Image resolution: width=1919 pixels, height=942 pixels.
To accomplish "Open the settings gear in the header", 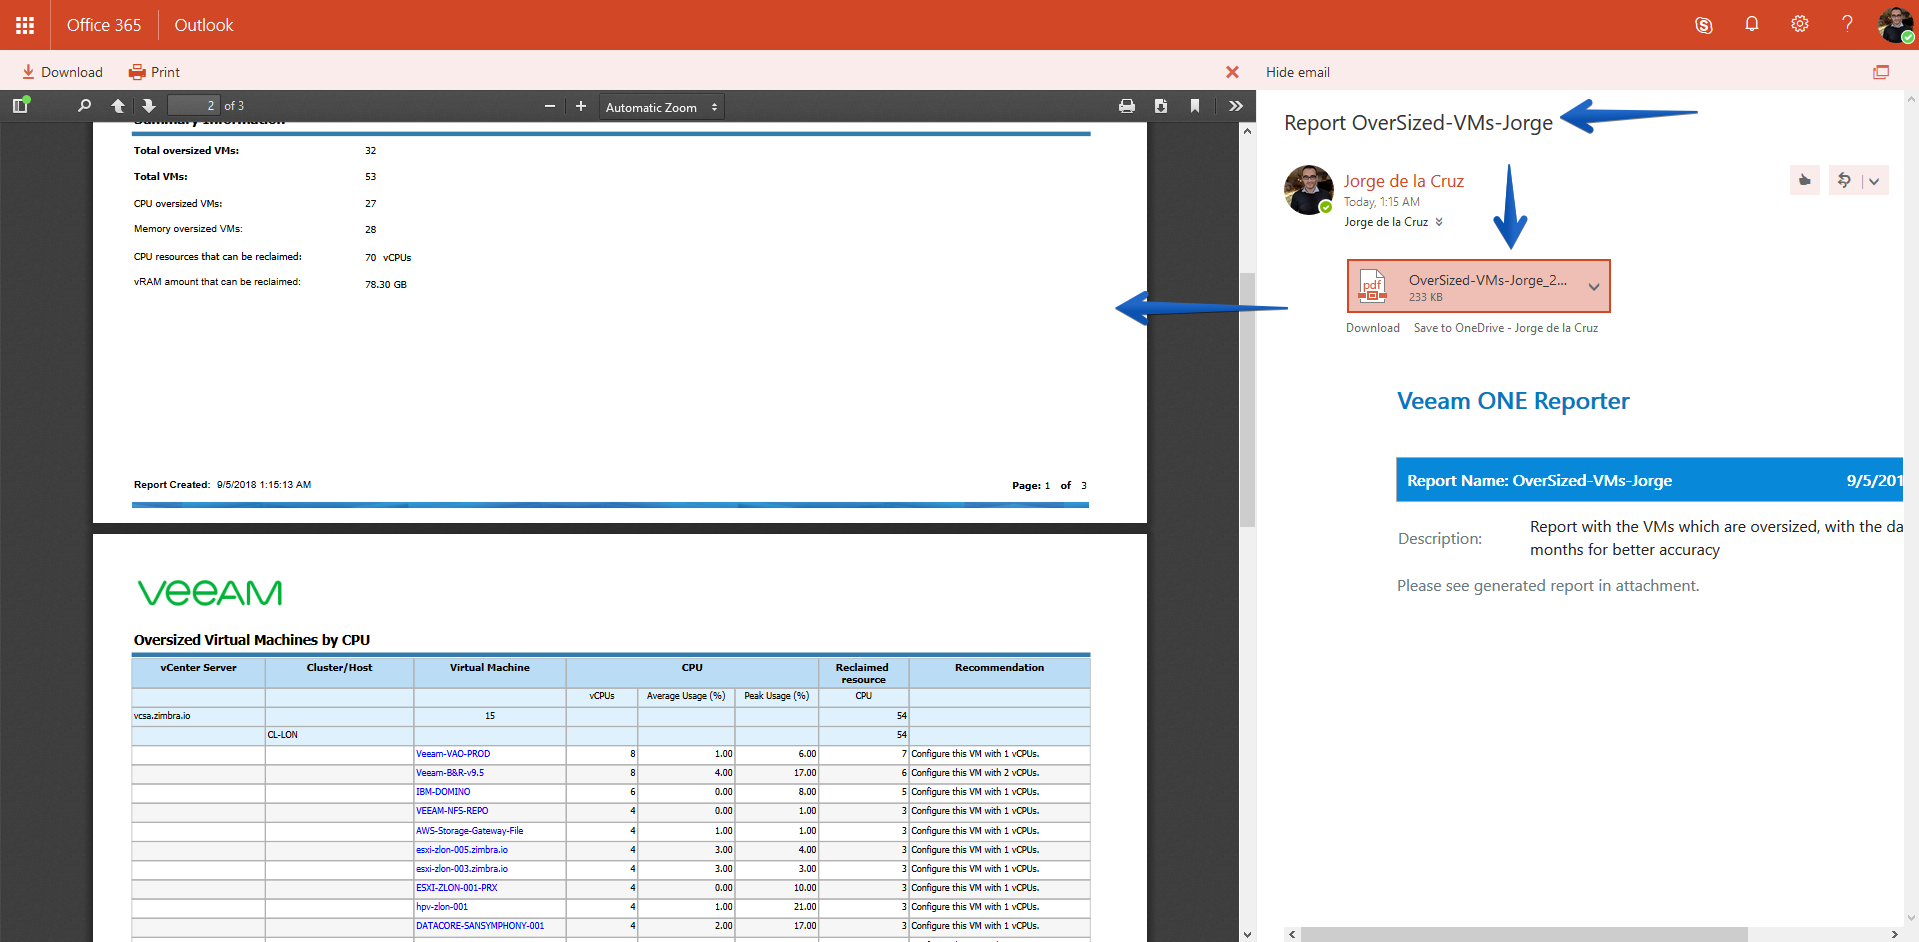I will tap(1800, 24).
